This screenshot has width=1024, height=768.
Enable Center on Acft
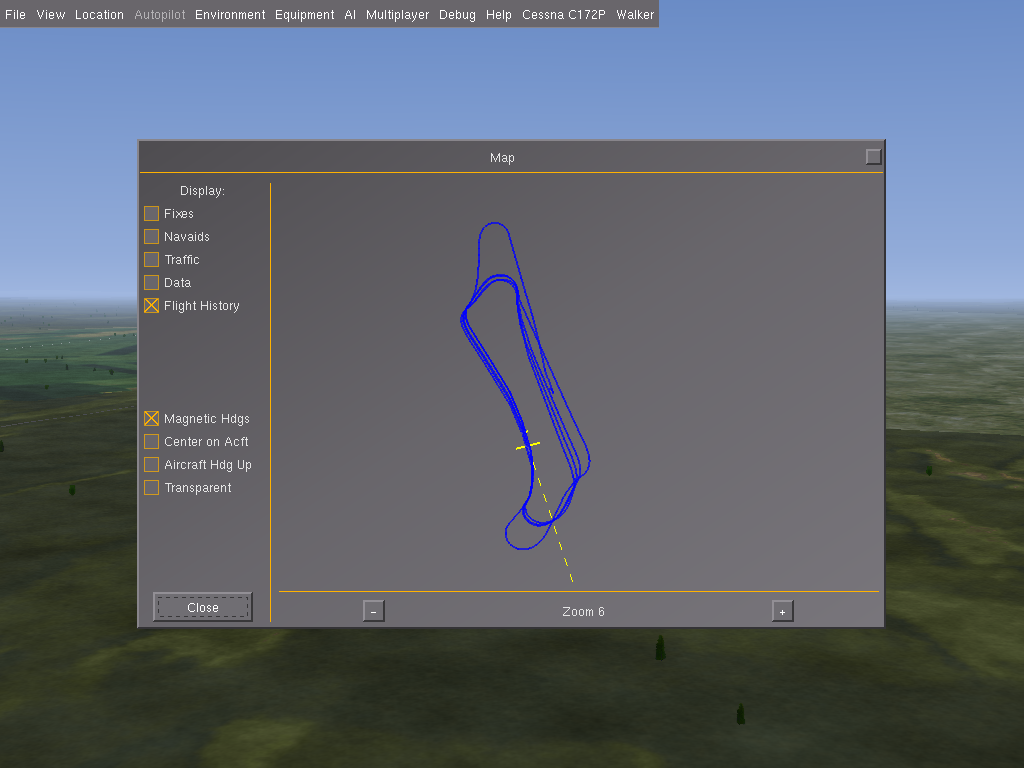(151, 441)
